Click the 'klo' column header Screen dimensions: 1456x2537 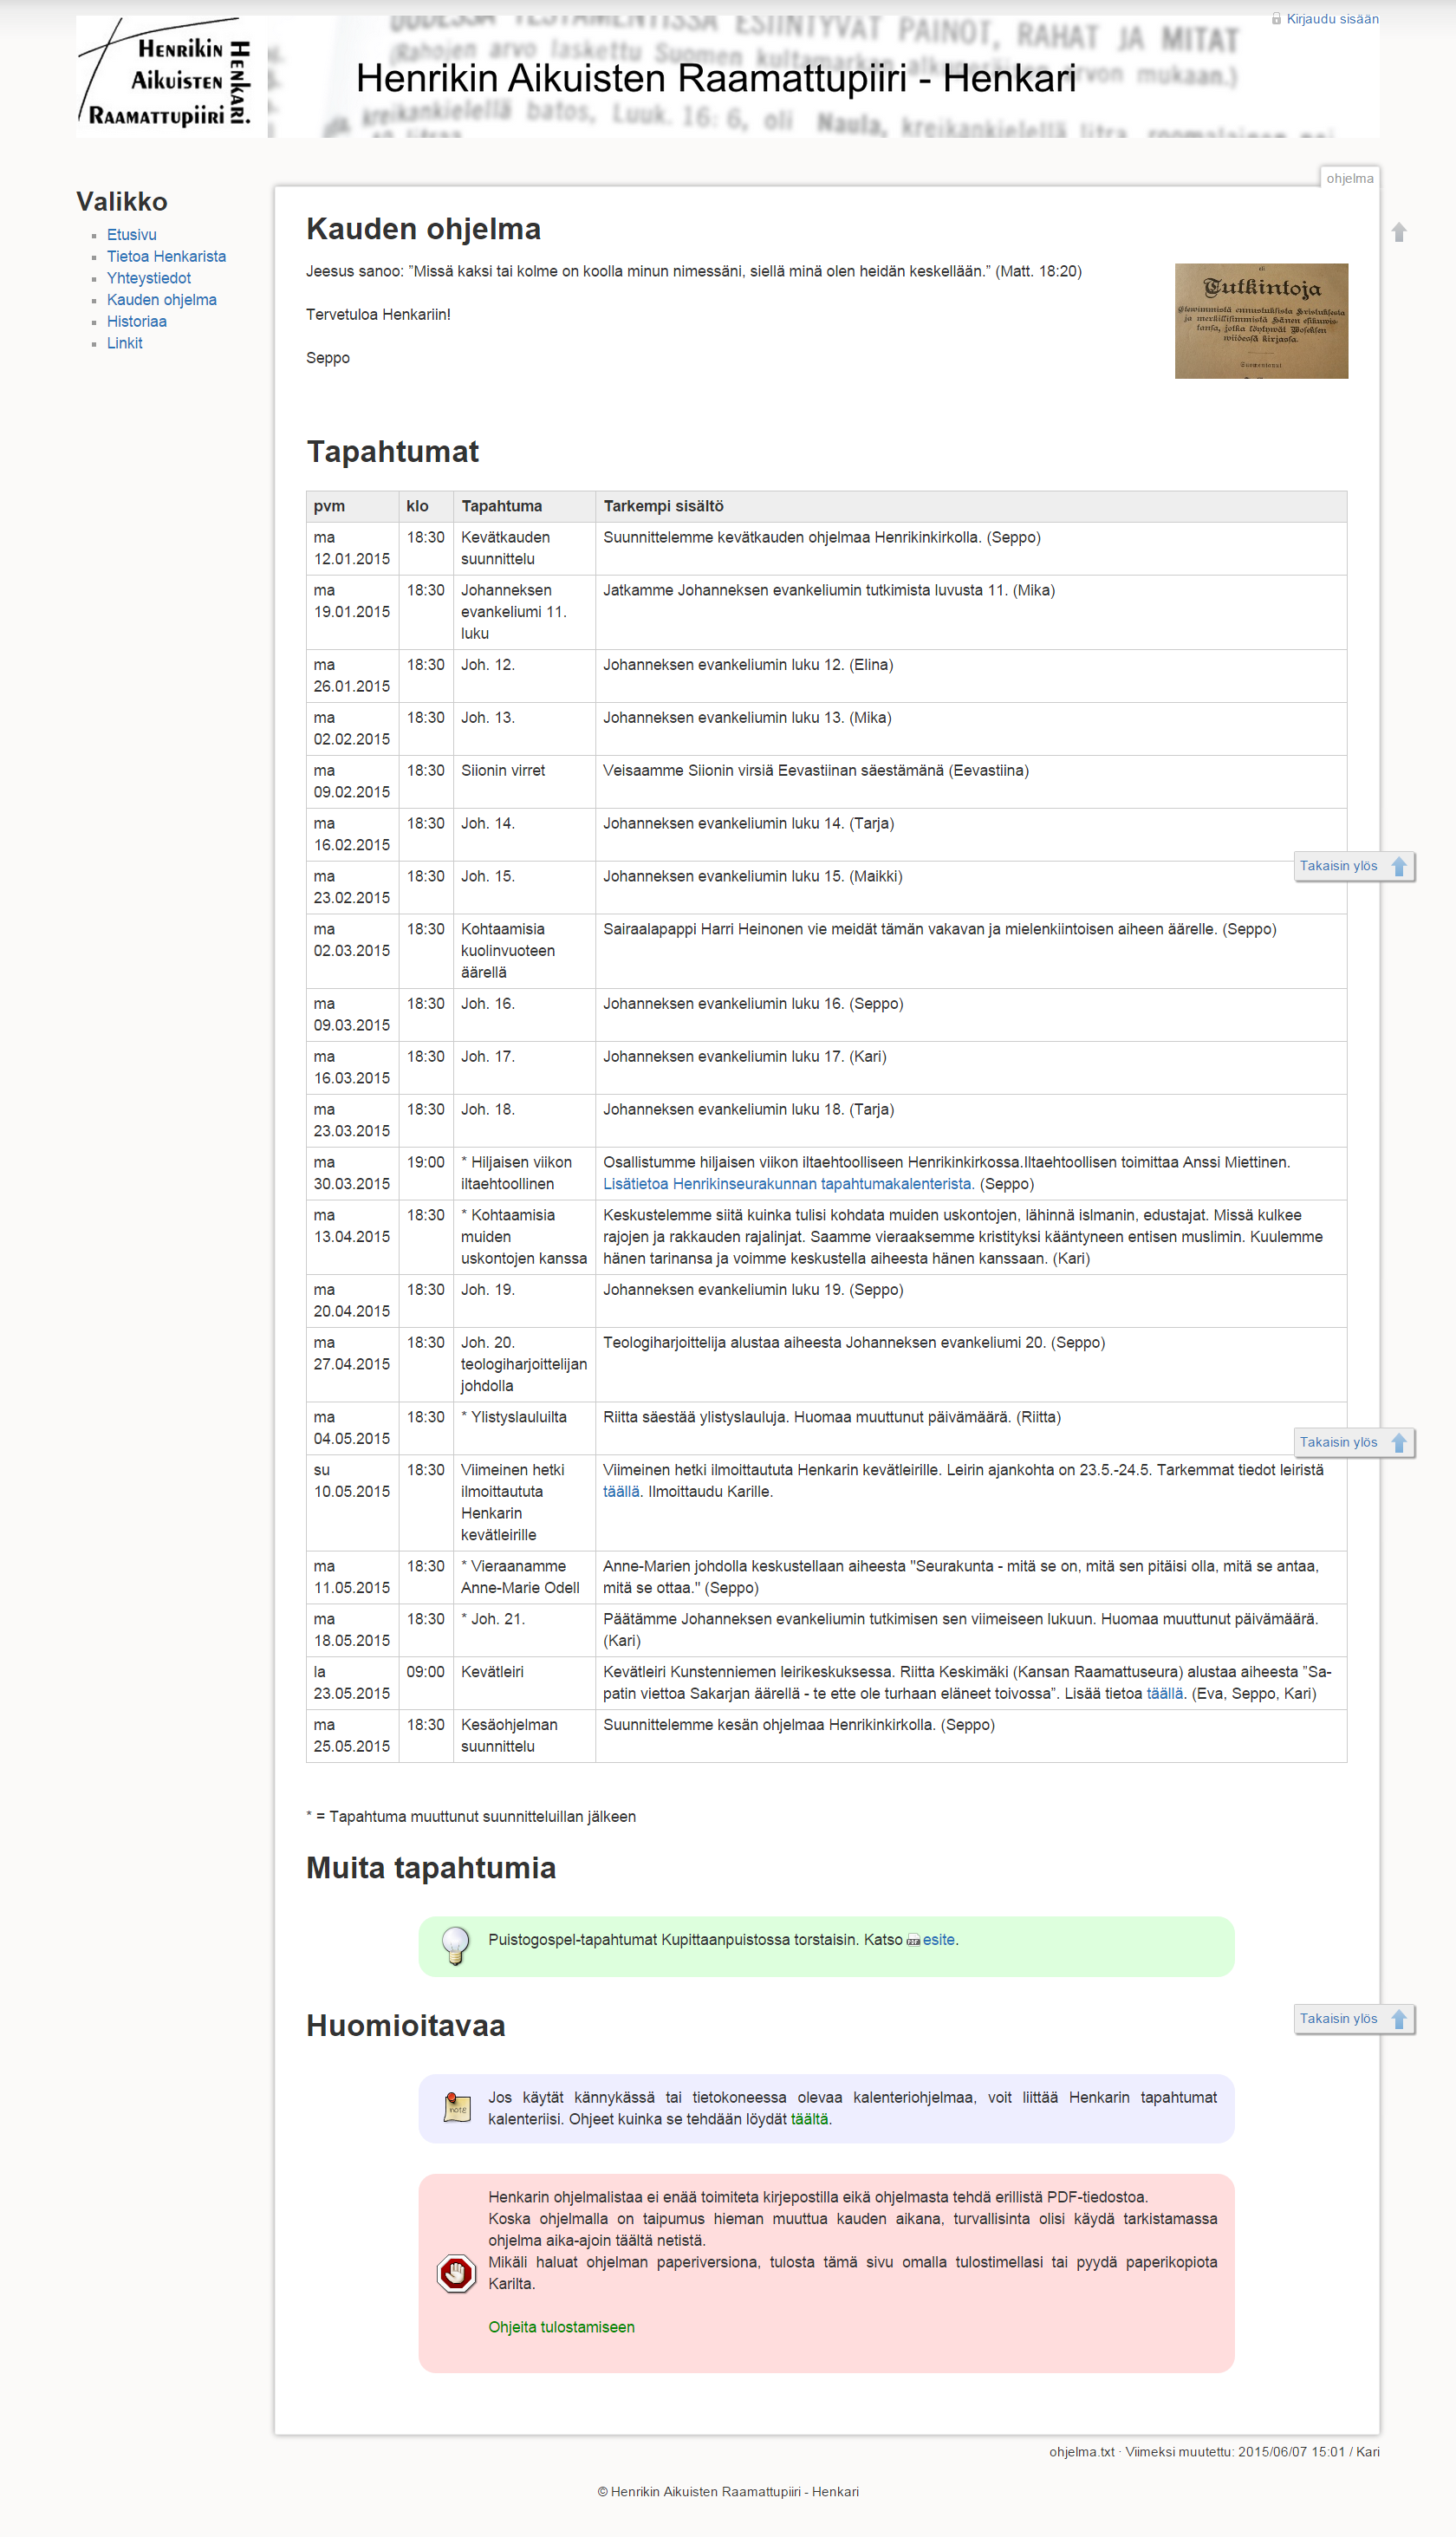[x=426, y=506]
